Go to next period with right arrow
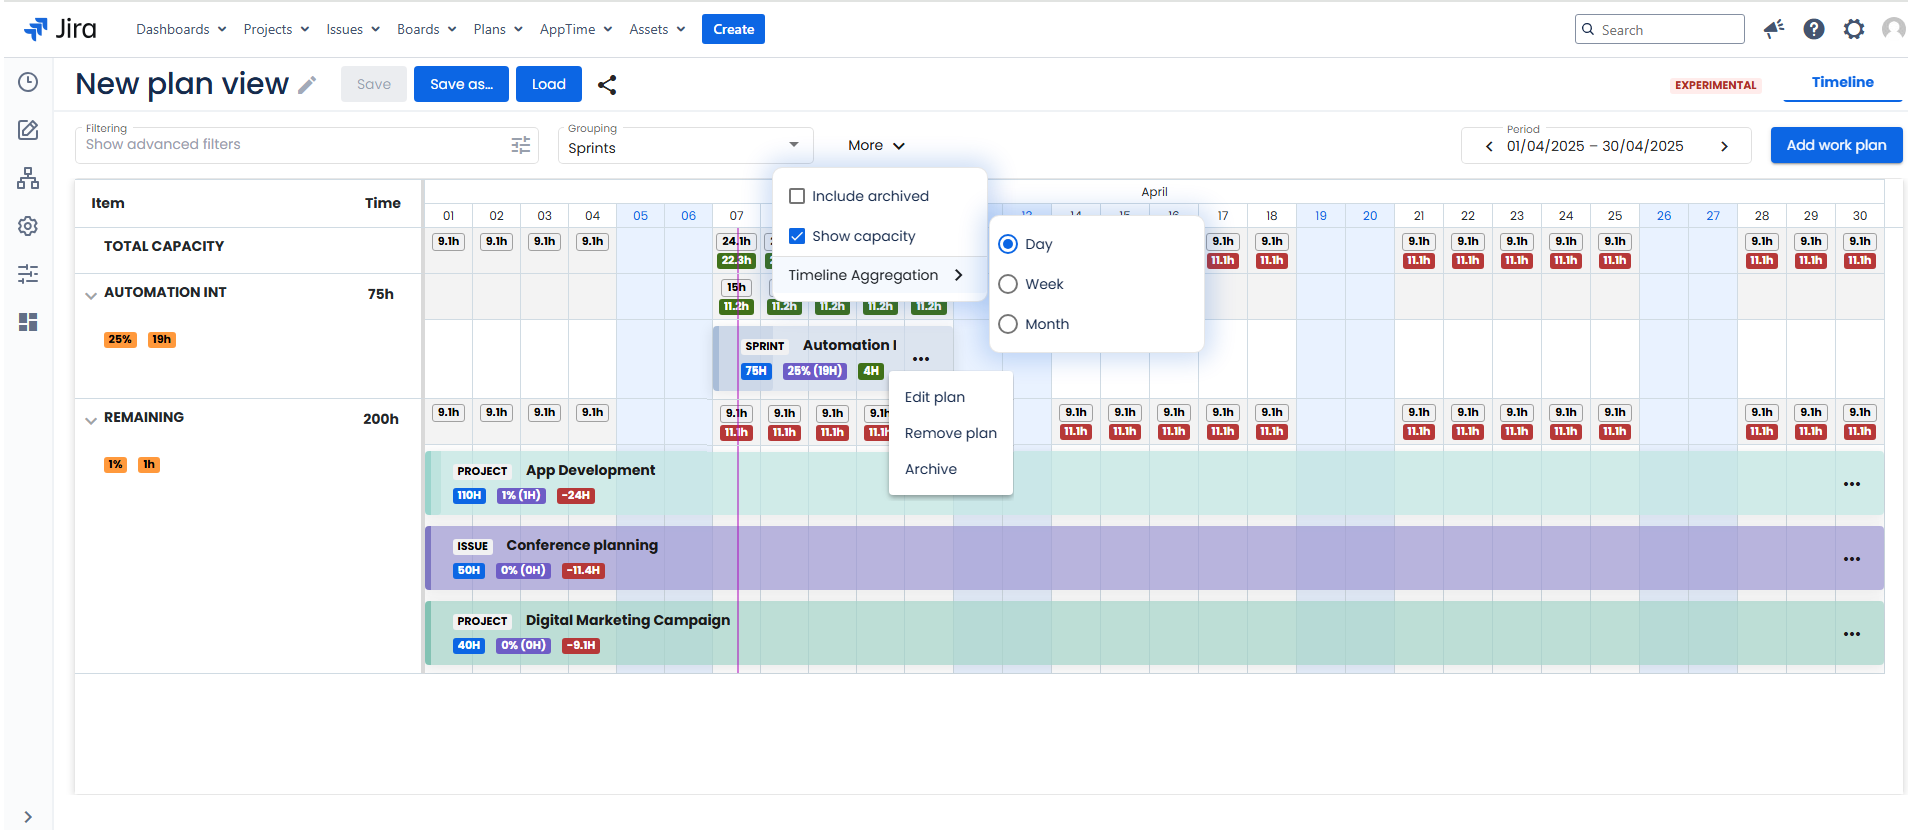The height and width of the screenshot is (830, 1908). [1724, 146]
